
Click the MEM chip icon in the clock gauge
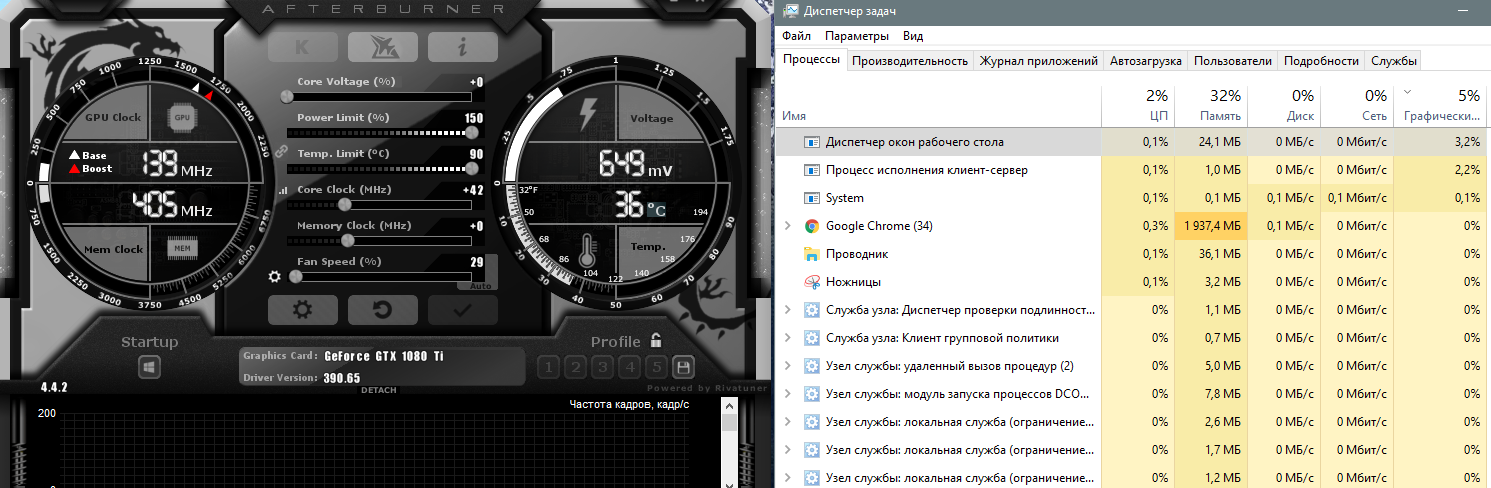point(182,248)
